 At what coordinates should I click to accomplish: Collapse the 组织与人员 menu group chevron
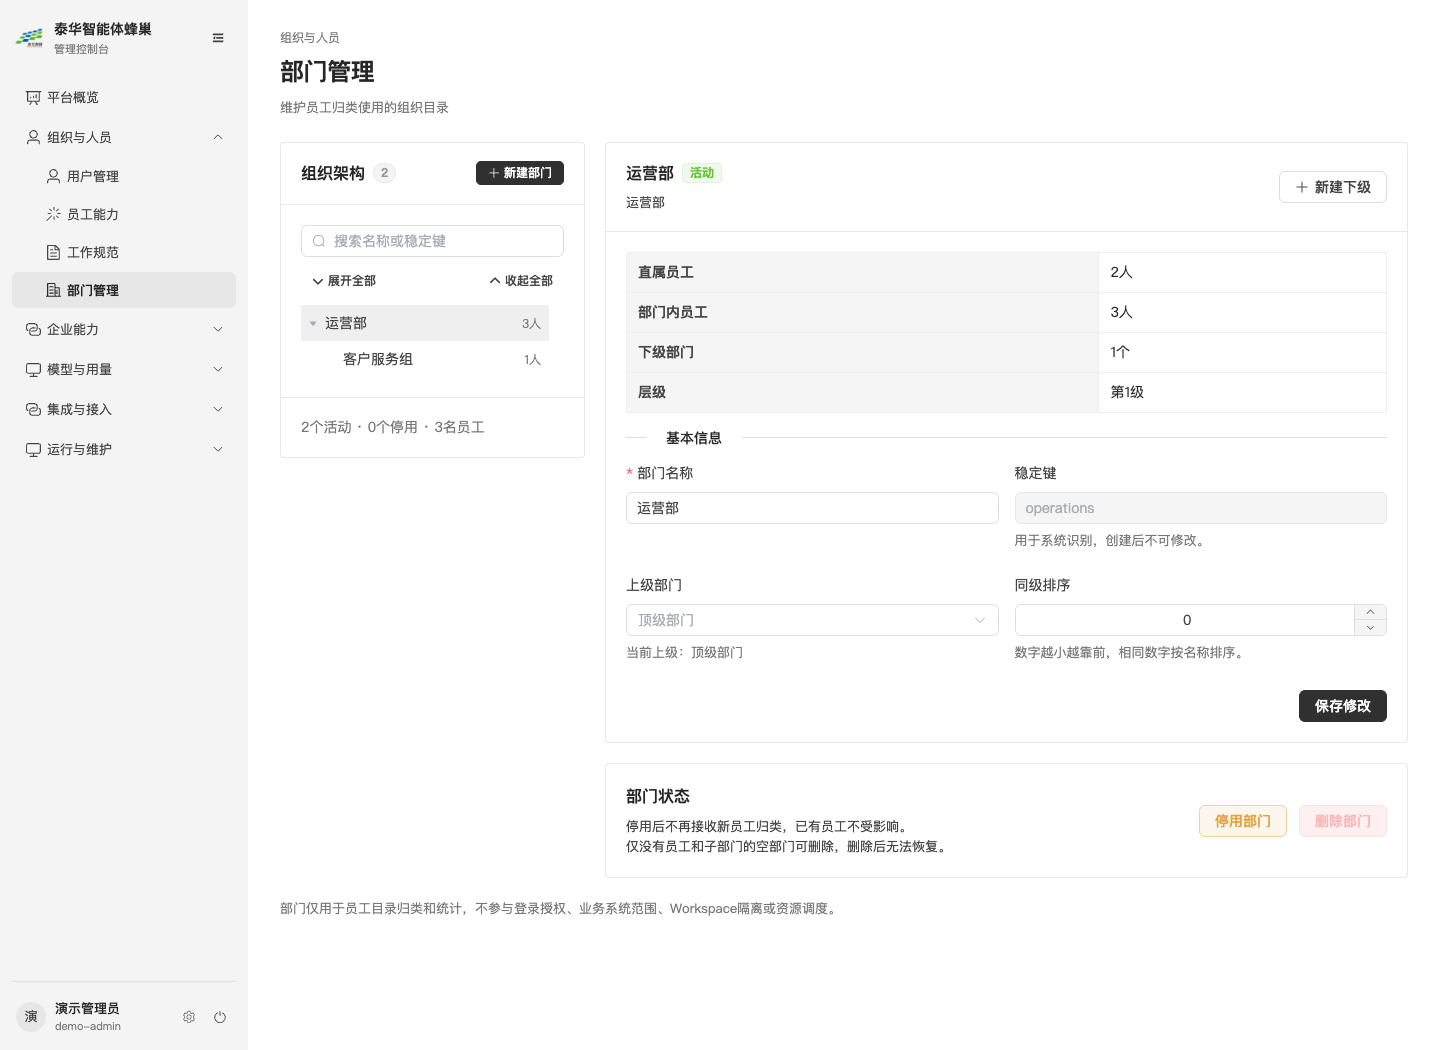tap(218, 137)
